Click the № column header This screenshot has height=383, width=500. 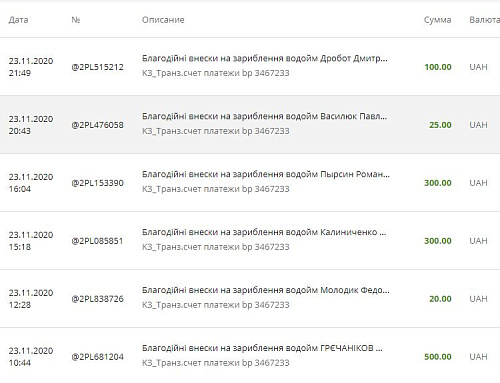coord(76,20)
